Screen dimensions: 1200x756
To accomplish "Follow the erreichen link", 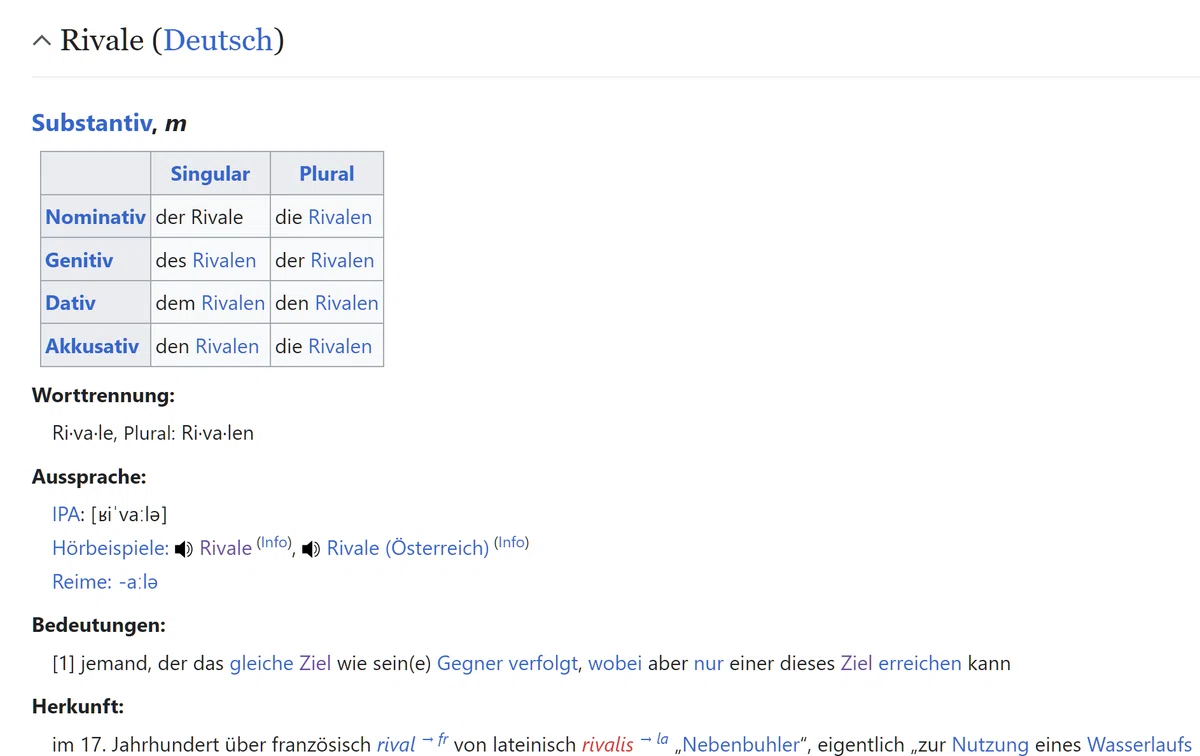I will point(920,663).
